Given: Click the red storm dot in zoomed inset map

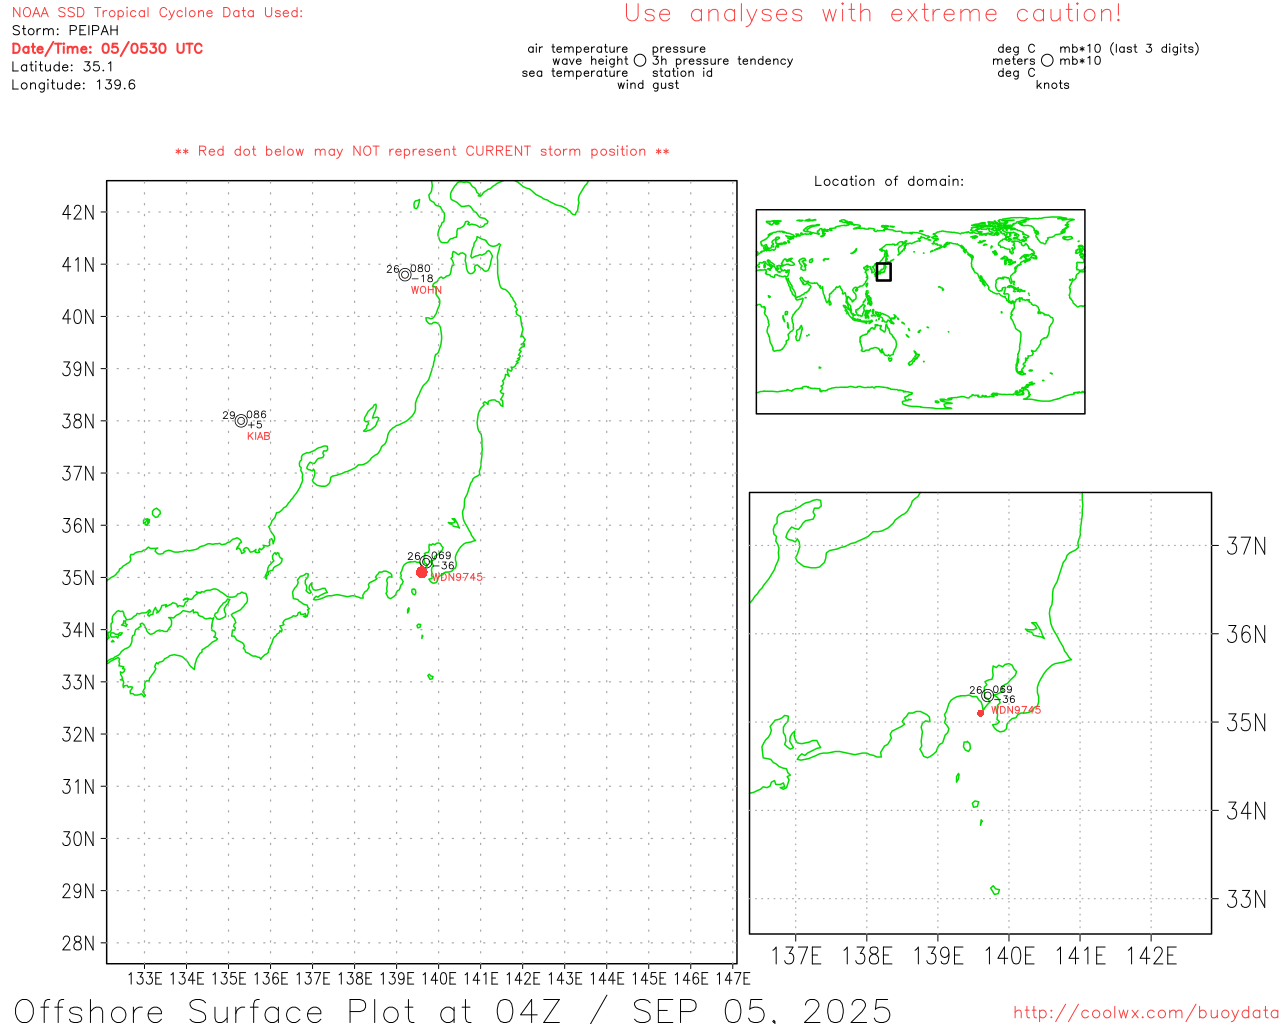Looking at the screenshot, I should coord(980,713).
